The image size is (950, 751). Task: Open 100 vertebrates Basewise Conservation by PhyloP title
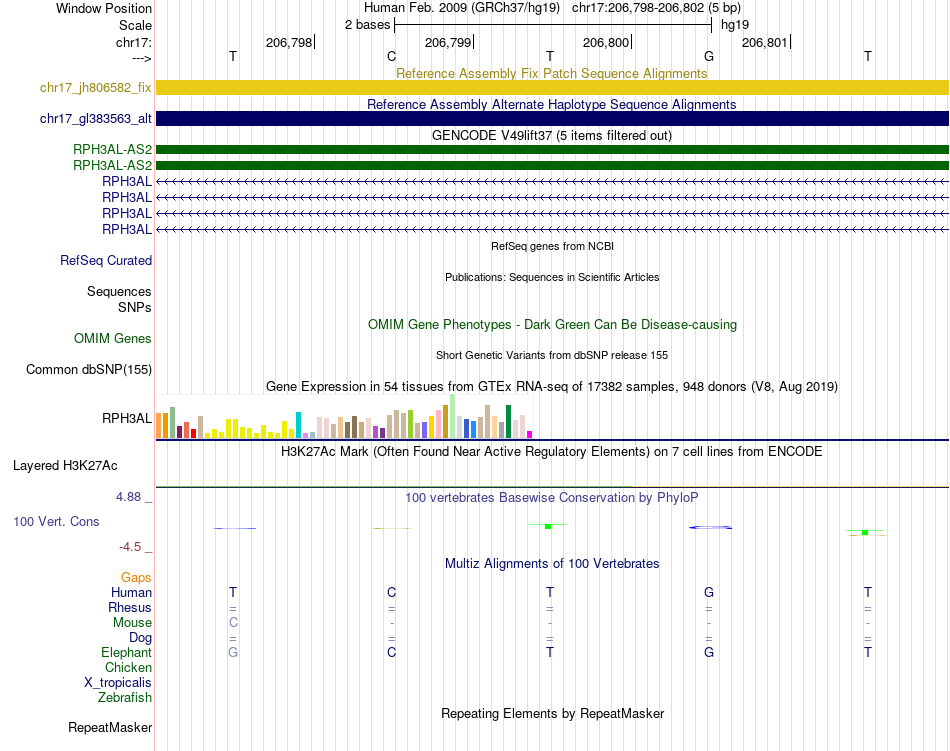point(552,498)
